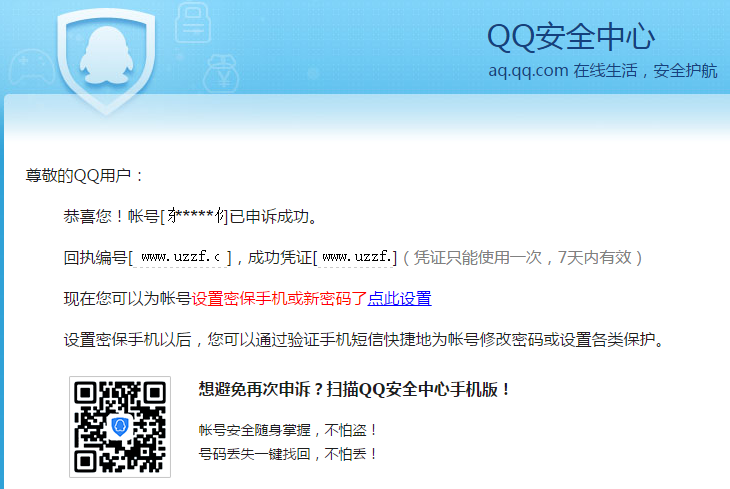Select the 回执编号 receipt number field

pos(181,257)
